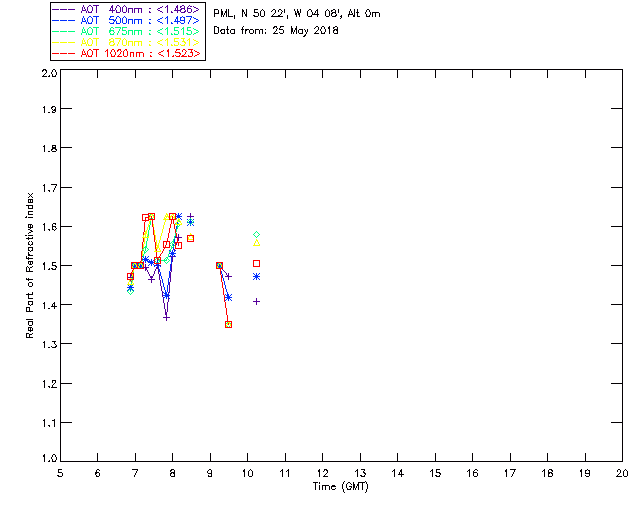Click y-axis tick label 1.7
The height and width of the screenshot is (512, 640).
click(x=49, y=188)
